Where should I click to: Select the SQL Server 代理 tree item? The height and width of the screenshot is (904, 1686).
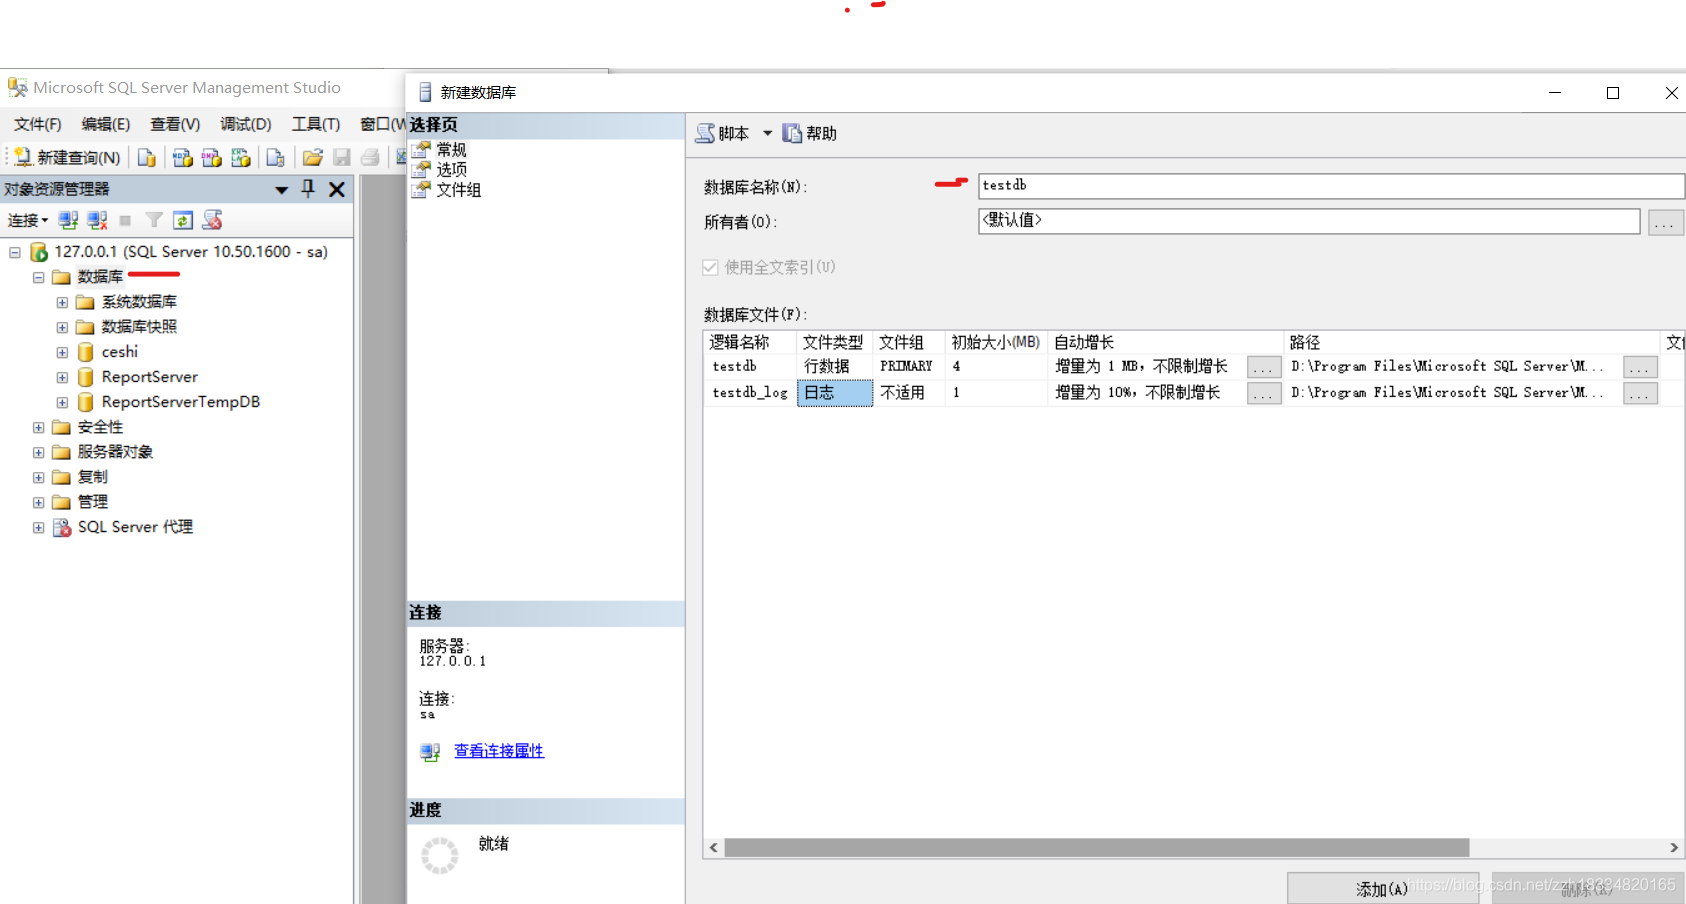coord(135,527)
